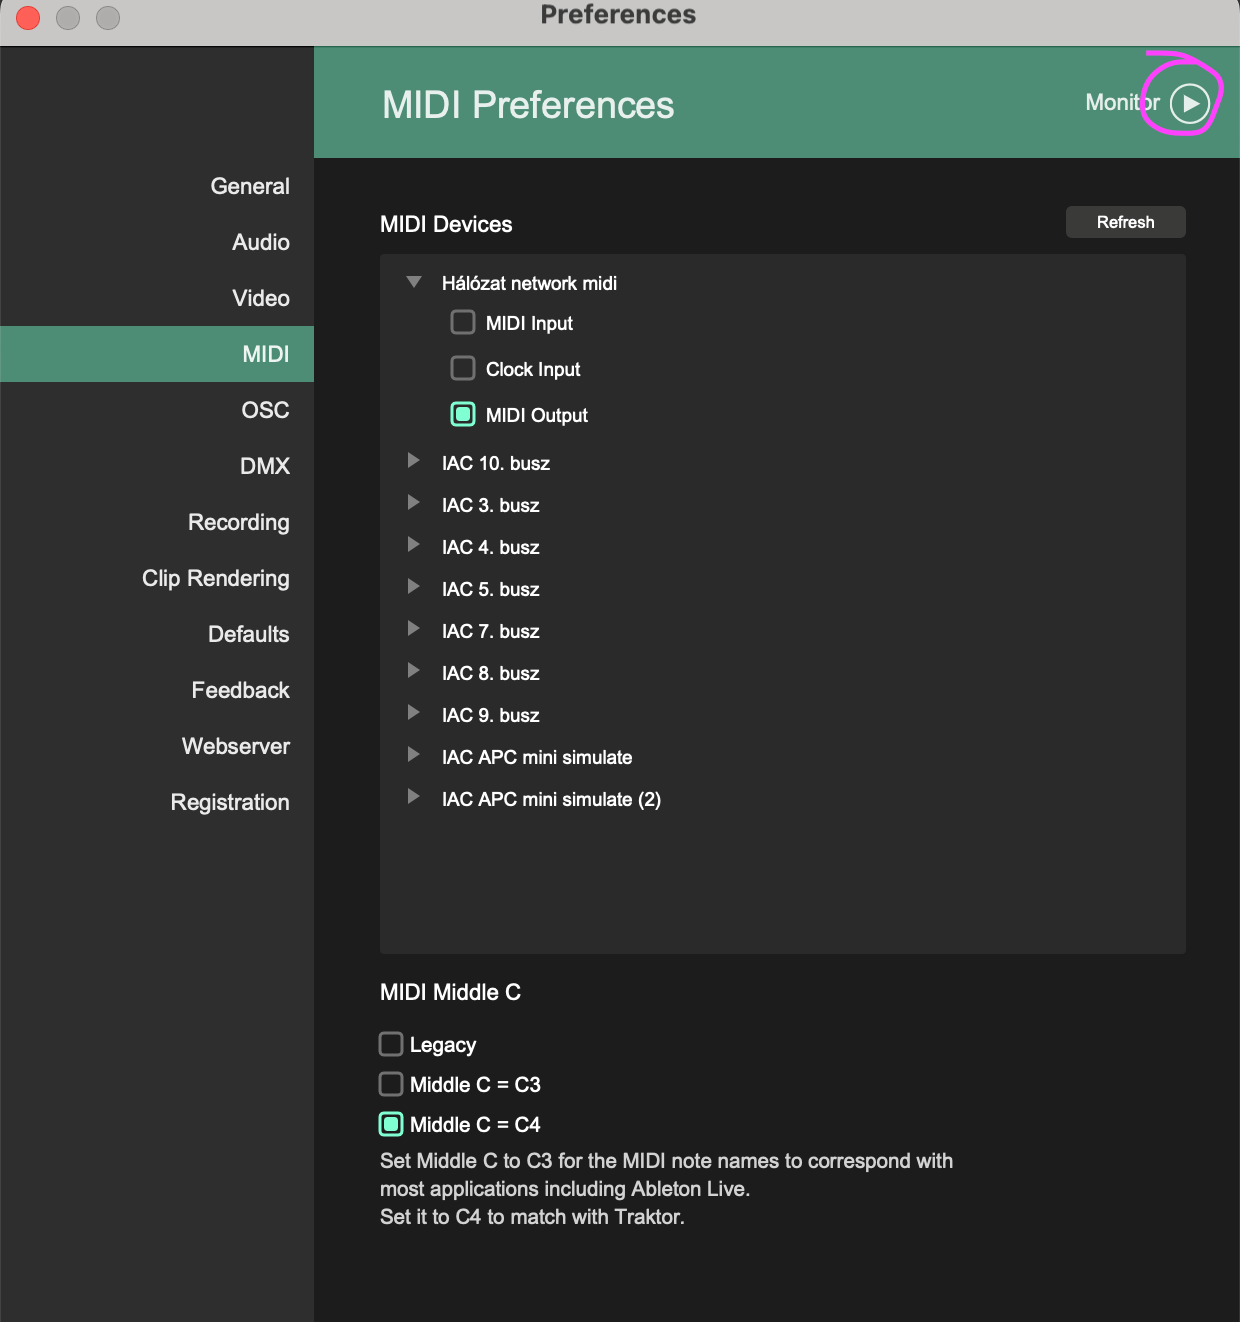Enable the MIDI Input checkbox
Image resolution: width=1240 pixels, height=1322 pixels.
tap(463, 322)
